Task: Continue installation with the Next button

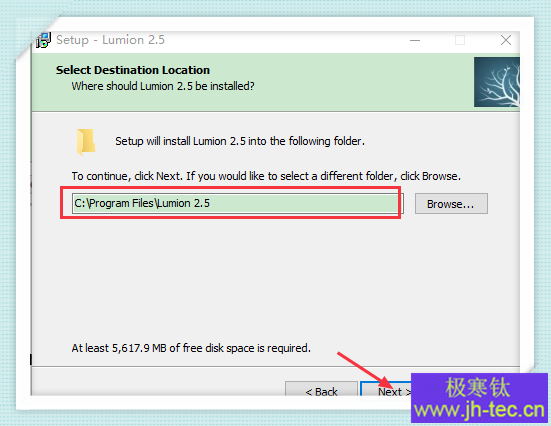Action: 386,389
